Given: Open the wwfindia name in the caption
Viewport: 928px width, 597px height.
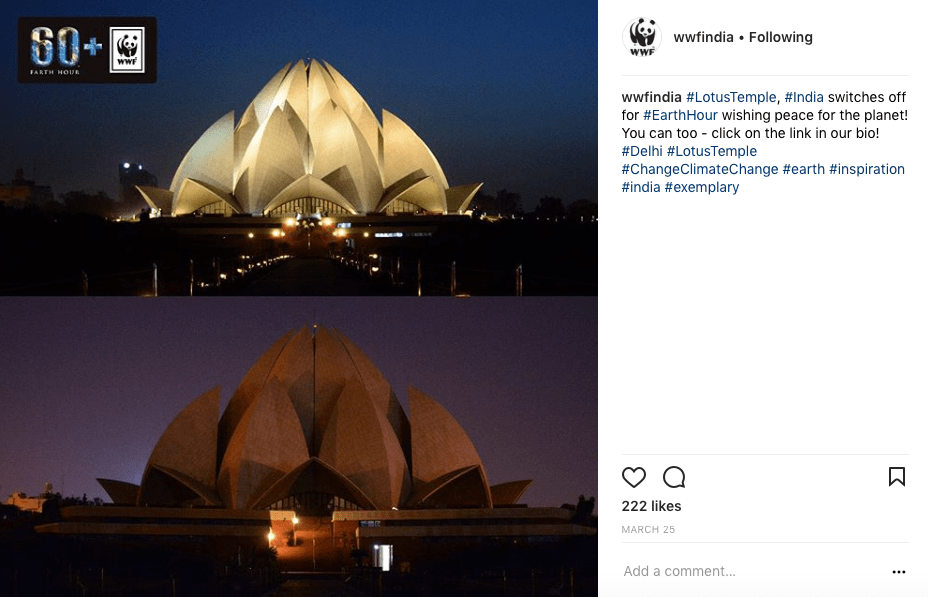Looking at the screenshot, I should (651, 97).
